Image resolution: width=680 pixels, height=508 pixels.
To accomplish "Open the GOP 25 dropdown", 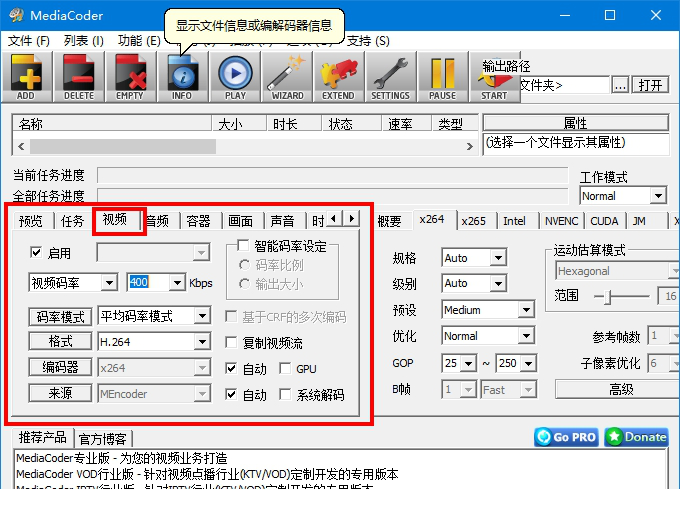I will click(x=468, y=363).
